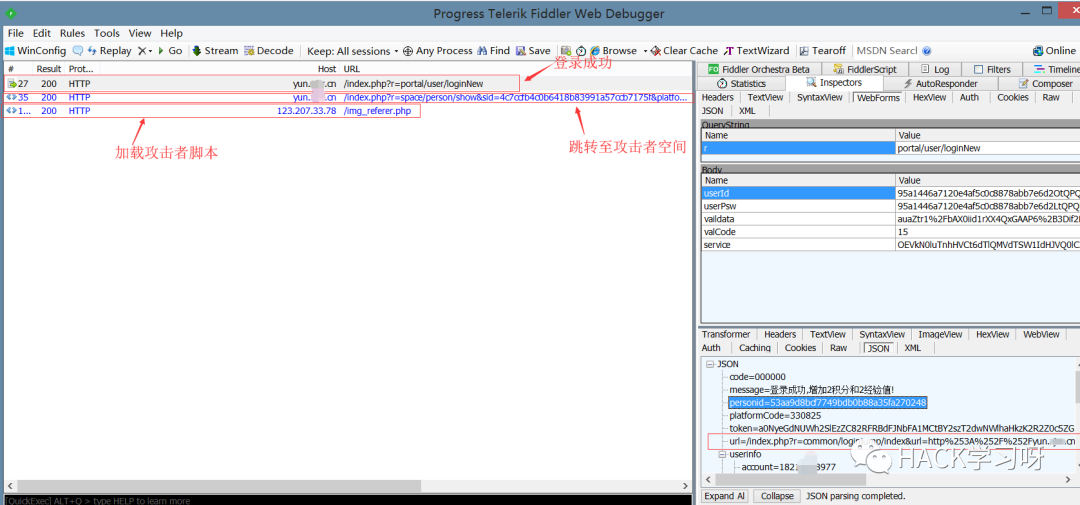
Task: Open the AutoResponder tab
Action: 939,83
